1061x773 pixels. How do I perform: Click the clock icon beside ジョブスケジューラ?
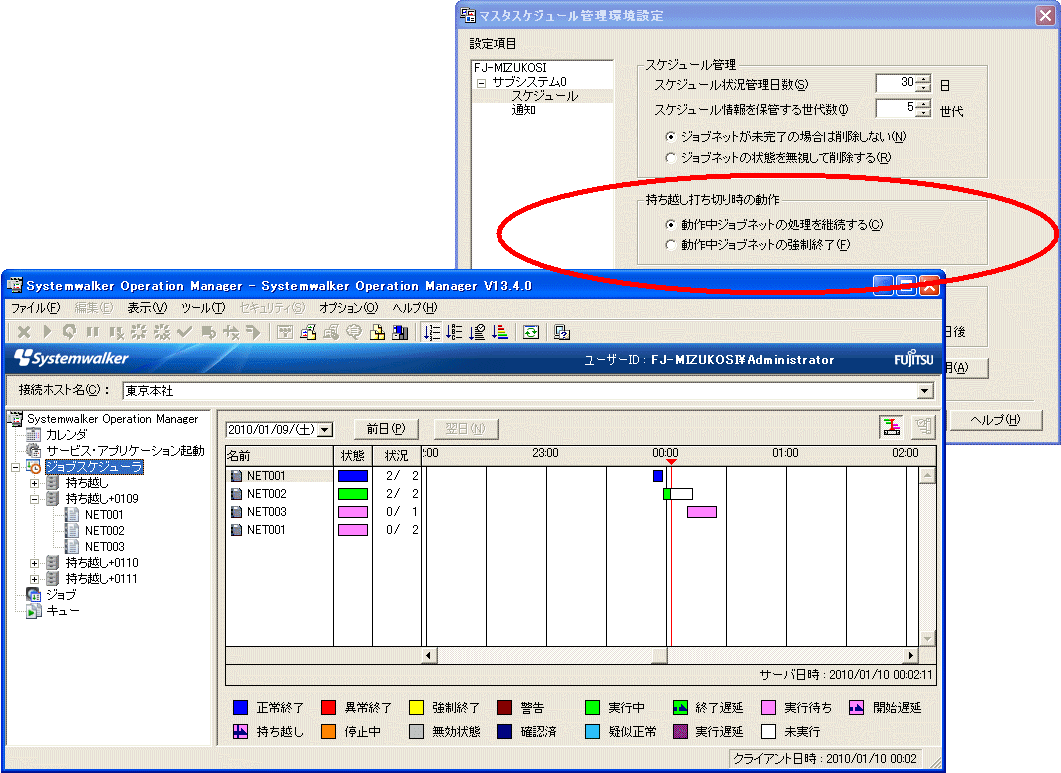click(x=33, y=467)
